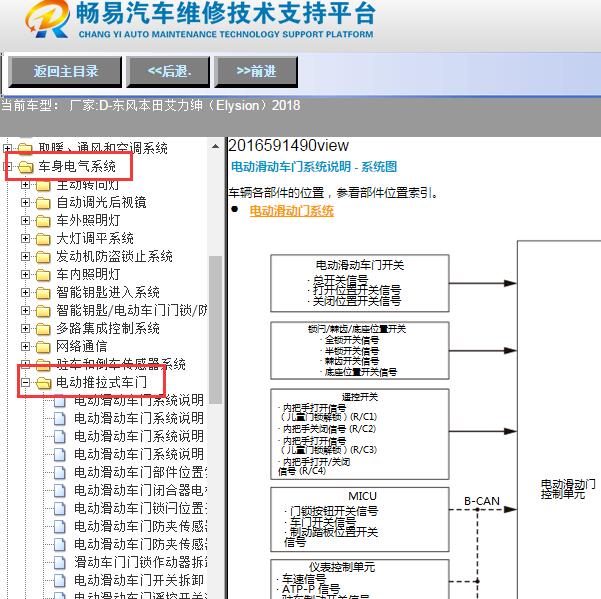Click folder icon of 大灯调平系统

(43, 239)
